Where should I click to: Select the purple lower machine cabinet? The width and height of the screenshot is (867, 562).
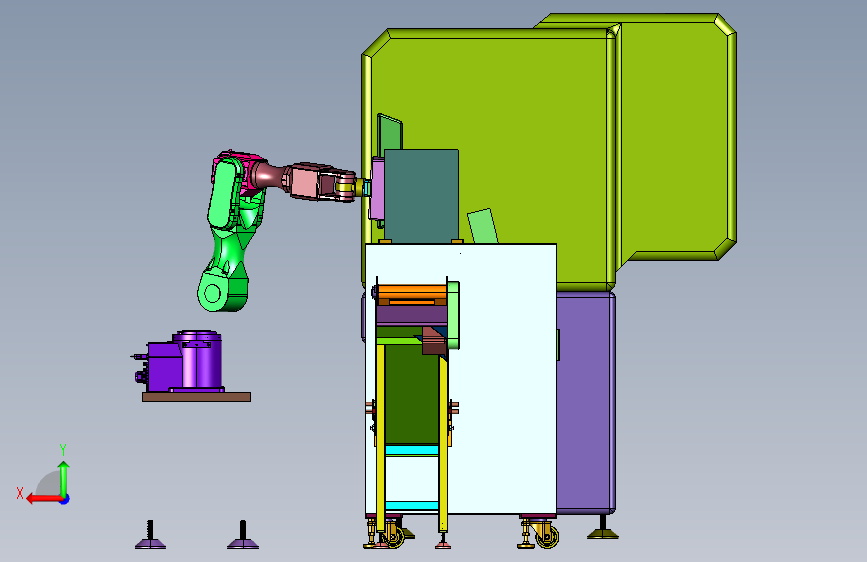(585, 402)
